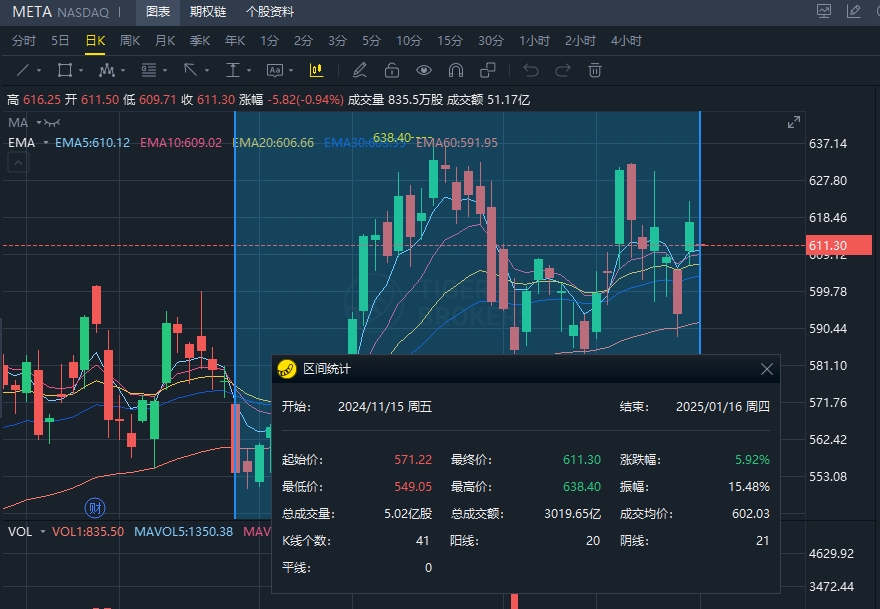
Task: Select the 5日 timeframe
Action: 60,40
